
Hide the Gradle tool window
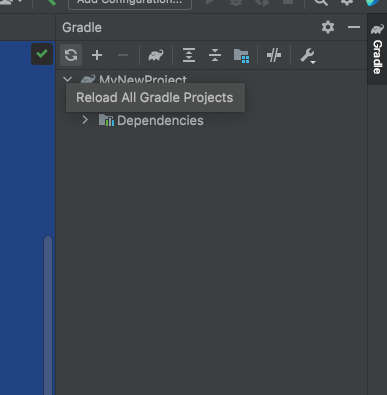click(x=354, y=27)
